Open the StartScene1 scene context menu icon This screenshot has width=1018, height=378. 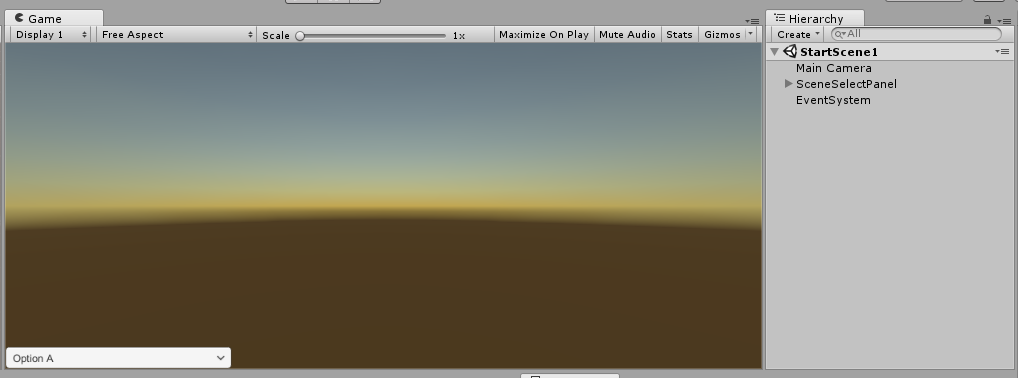pos(1002,51)
